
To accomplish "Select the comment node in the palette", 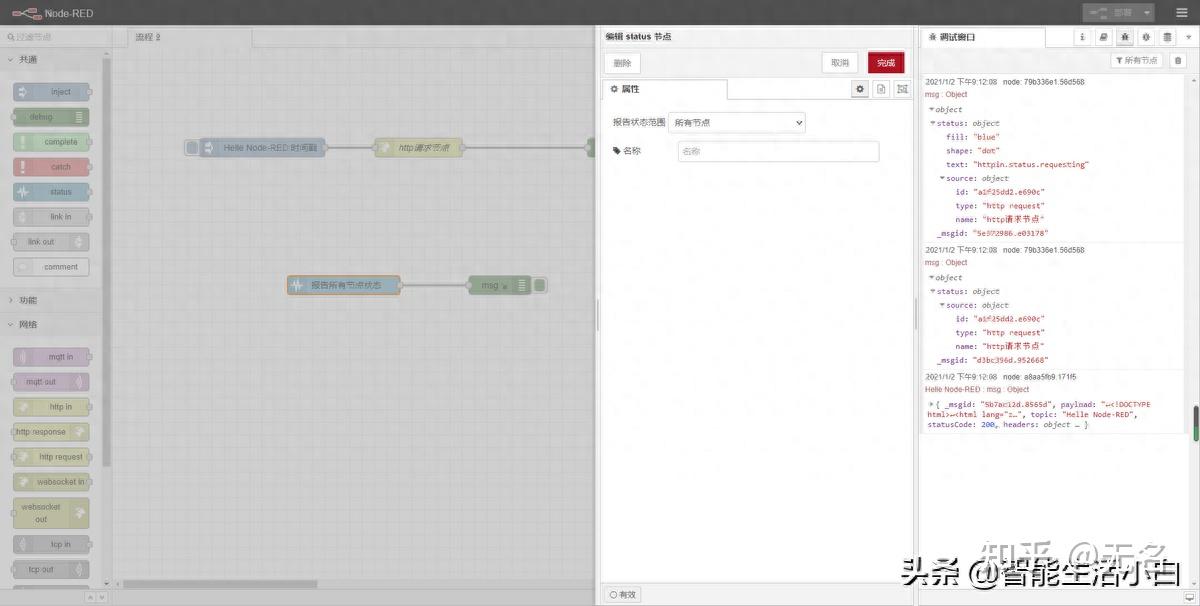I will [52, 267].
